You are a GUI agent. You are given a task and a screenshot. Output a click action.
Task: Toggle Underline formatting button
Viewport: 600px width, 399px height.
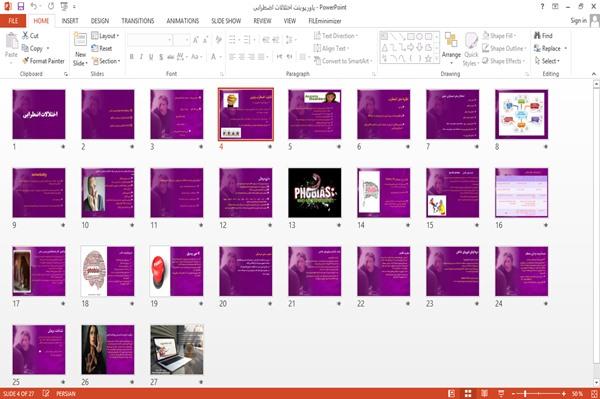pos(151,57)
